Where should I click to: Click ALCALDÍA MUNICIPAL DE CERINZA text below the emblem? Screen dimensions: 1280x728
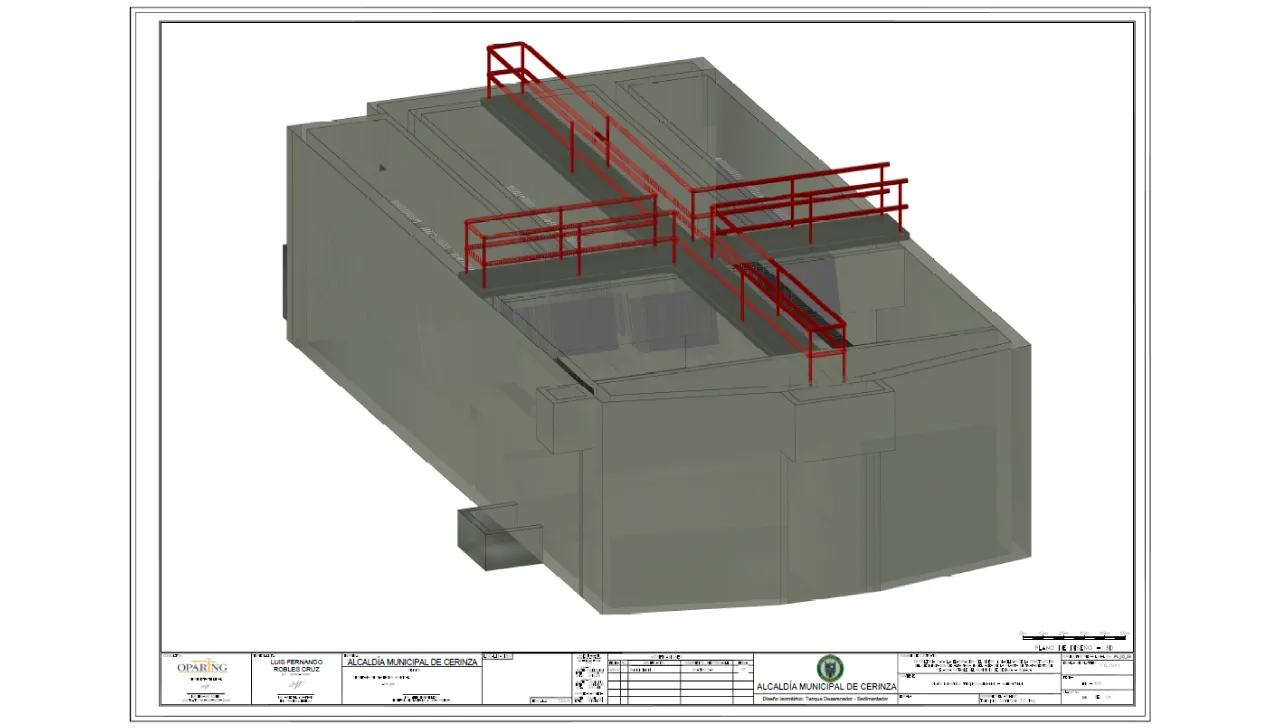826,687
